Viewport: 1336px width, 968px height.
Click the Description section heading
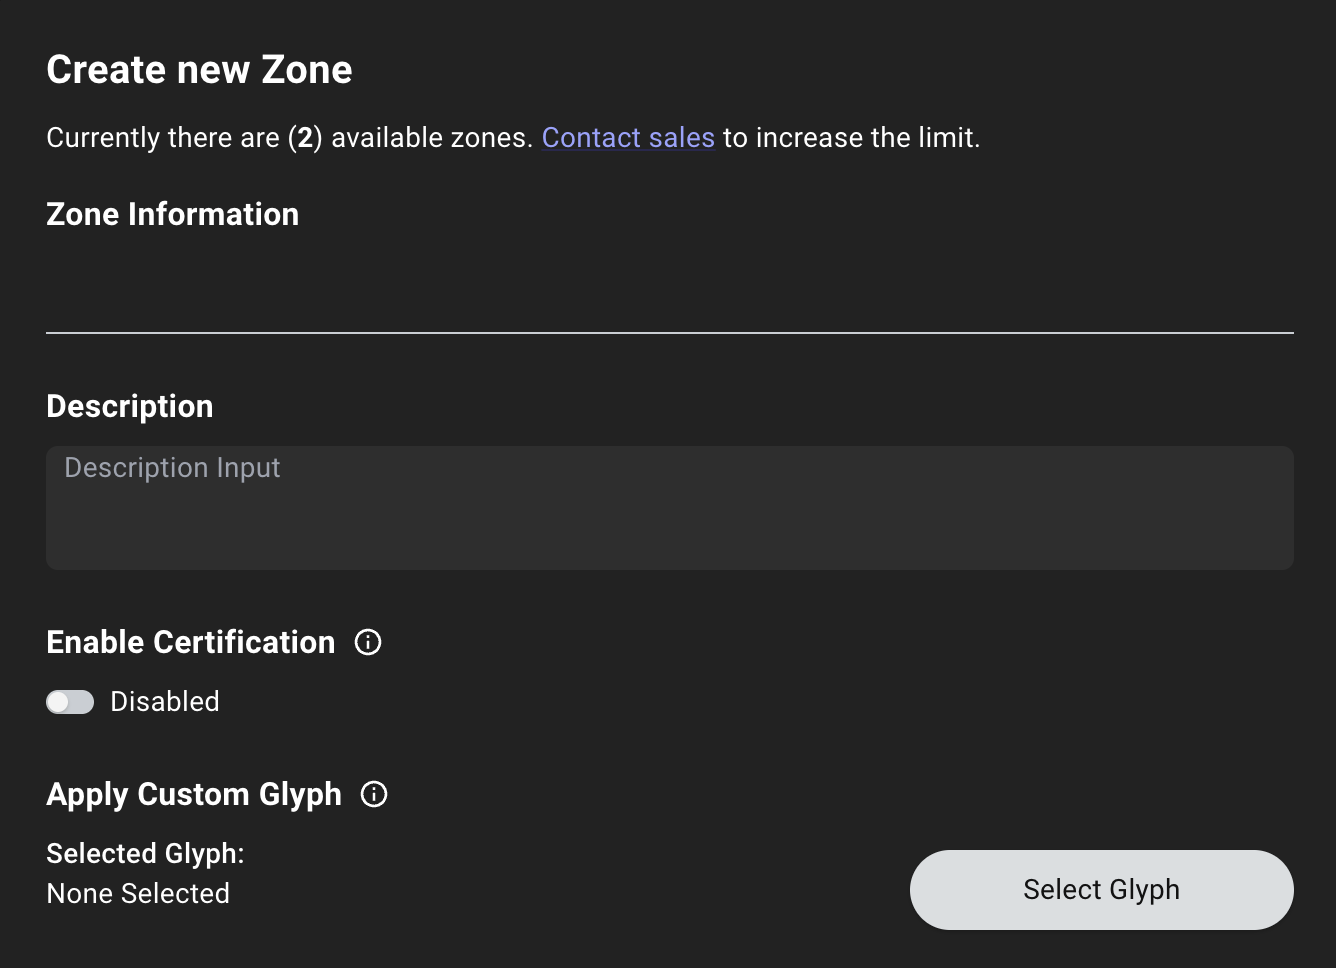pos(129,406)
